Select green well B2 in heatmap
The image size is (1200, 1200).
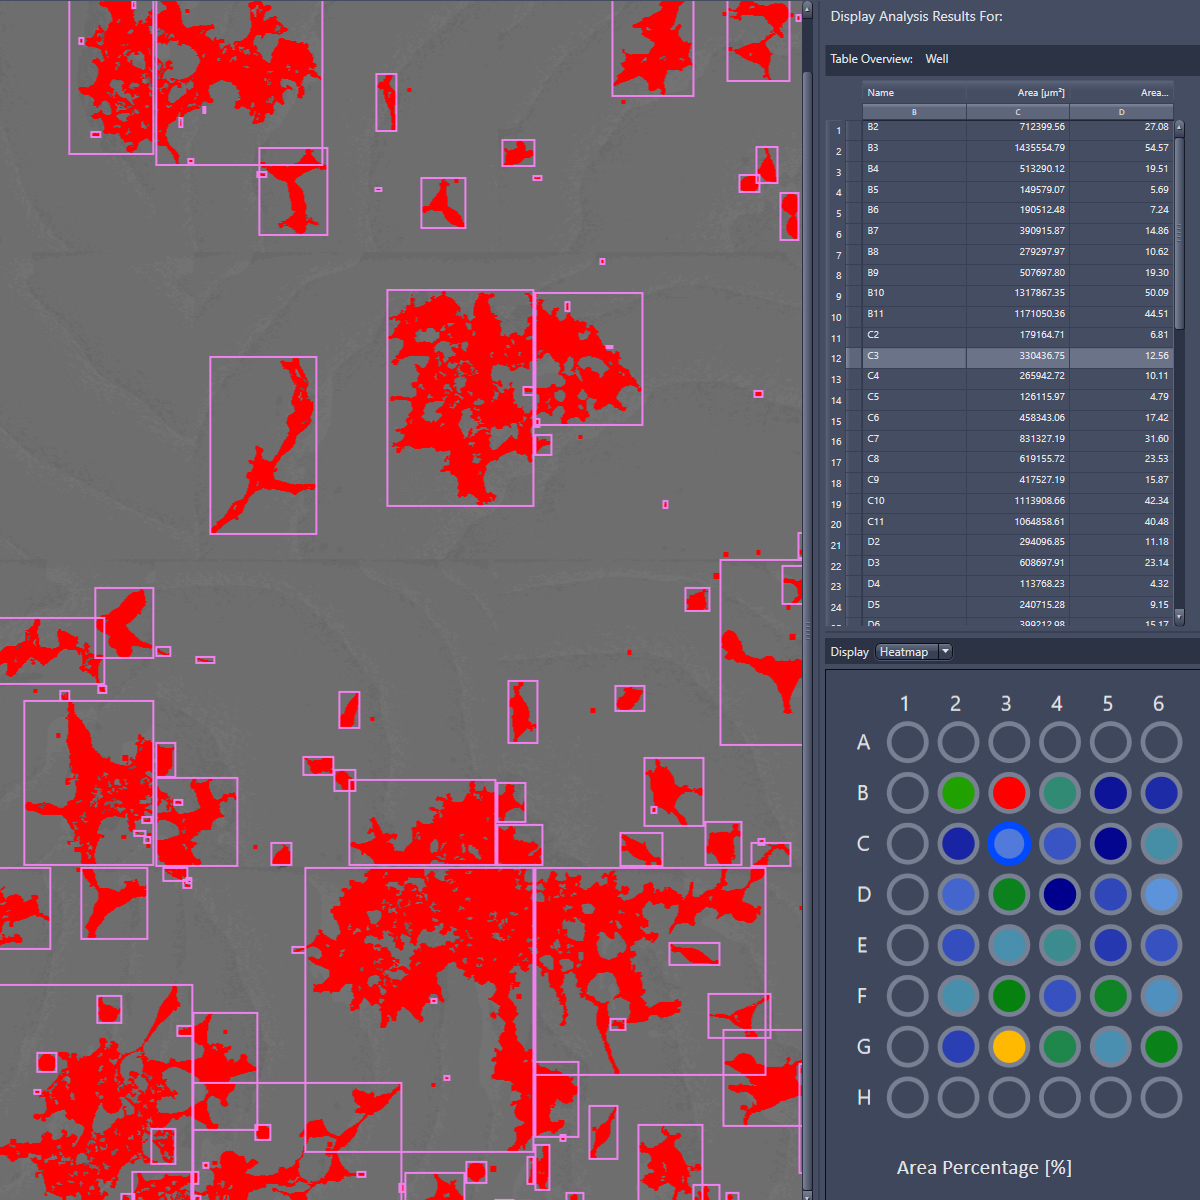point(958,793)
